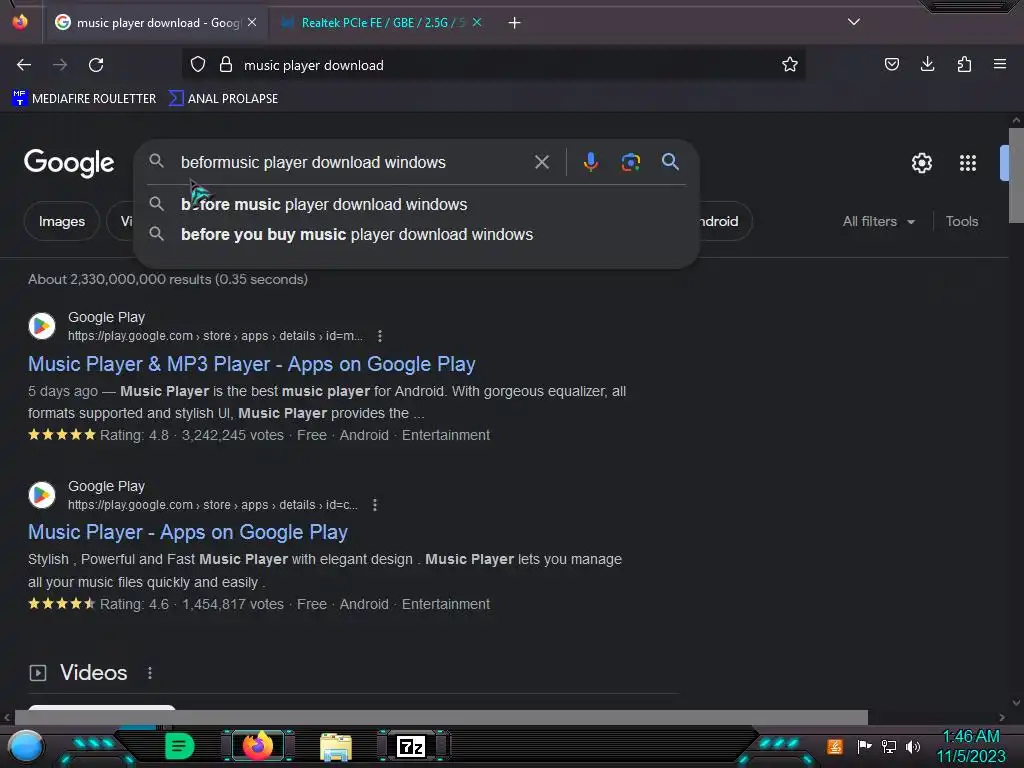
Task: Click inside the Google search text box
Action: click(353, 163)
